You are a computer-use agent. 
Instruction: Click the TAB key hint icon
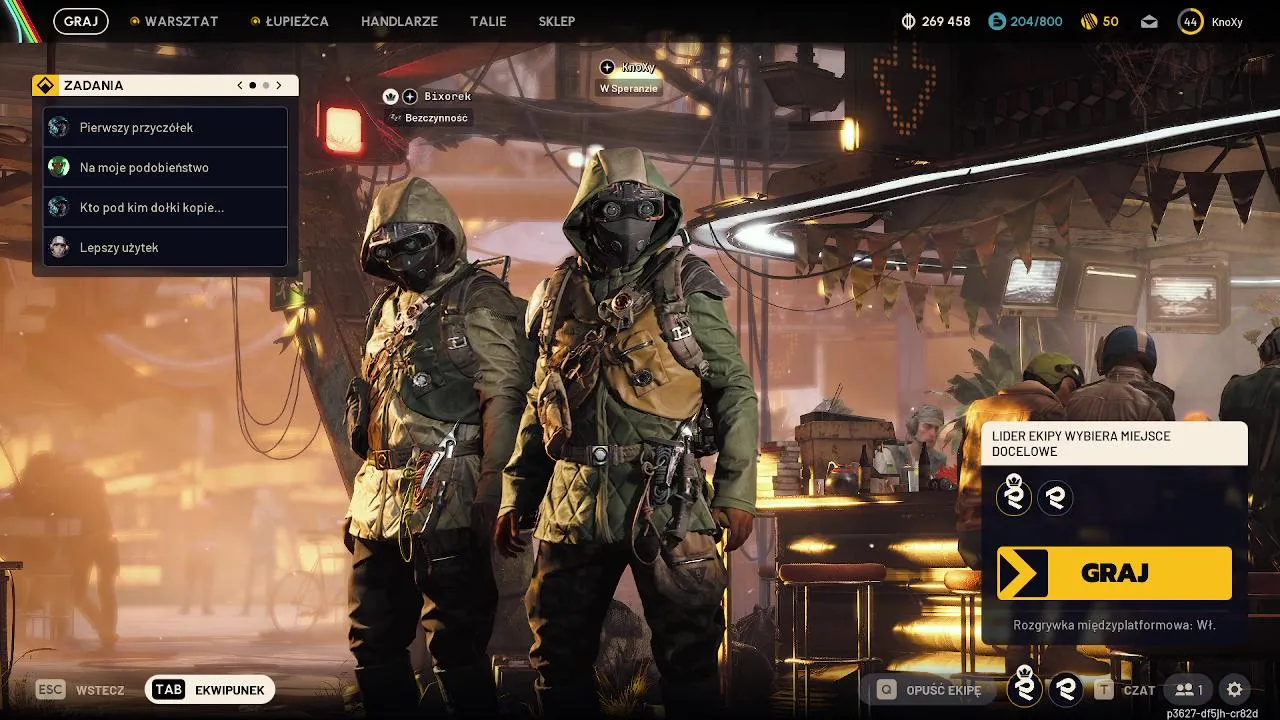coord(169,690)
